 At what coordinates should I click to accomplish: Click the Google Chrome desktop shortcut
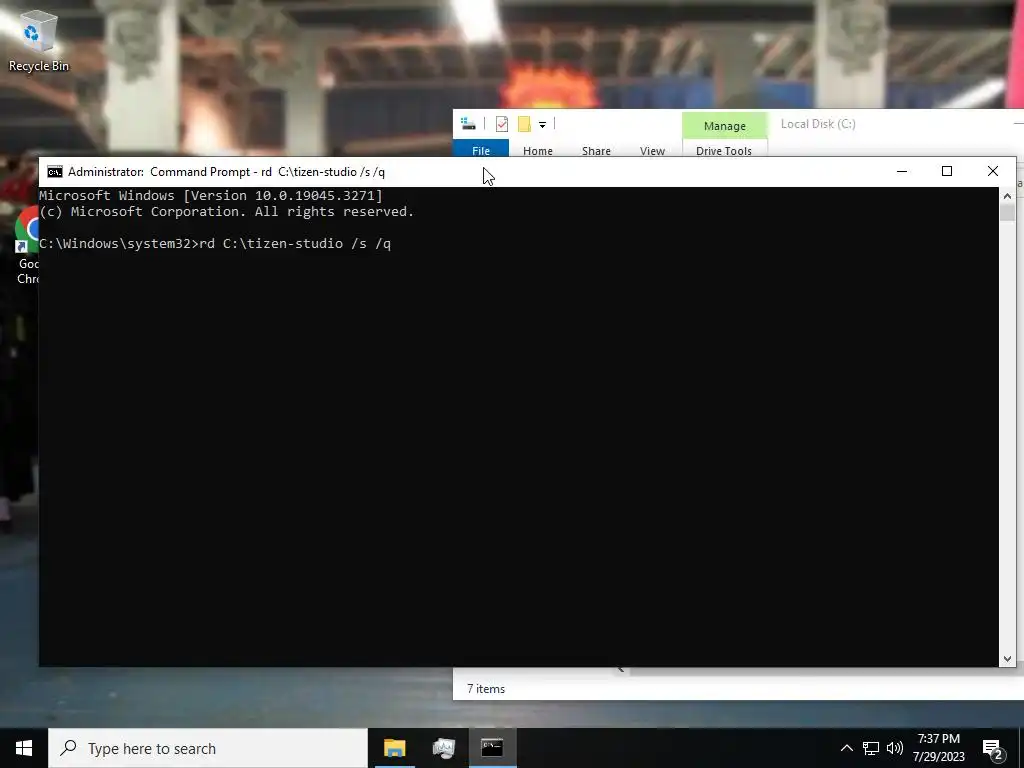pyautogui.click(x=26, y=246)
